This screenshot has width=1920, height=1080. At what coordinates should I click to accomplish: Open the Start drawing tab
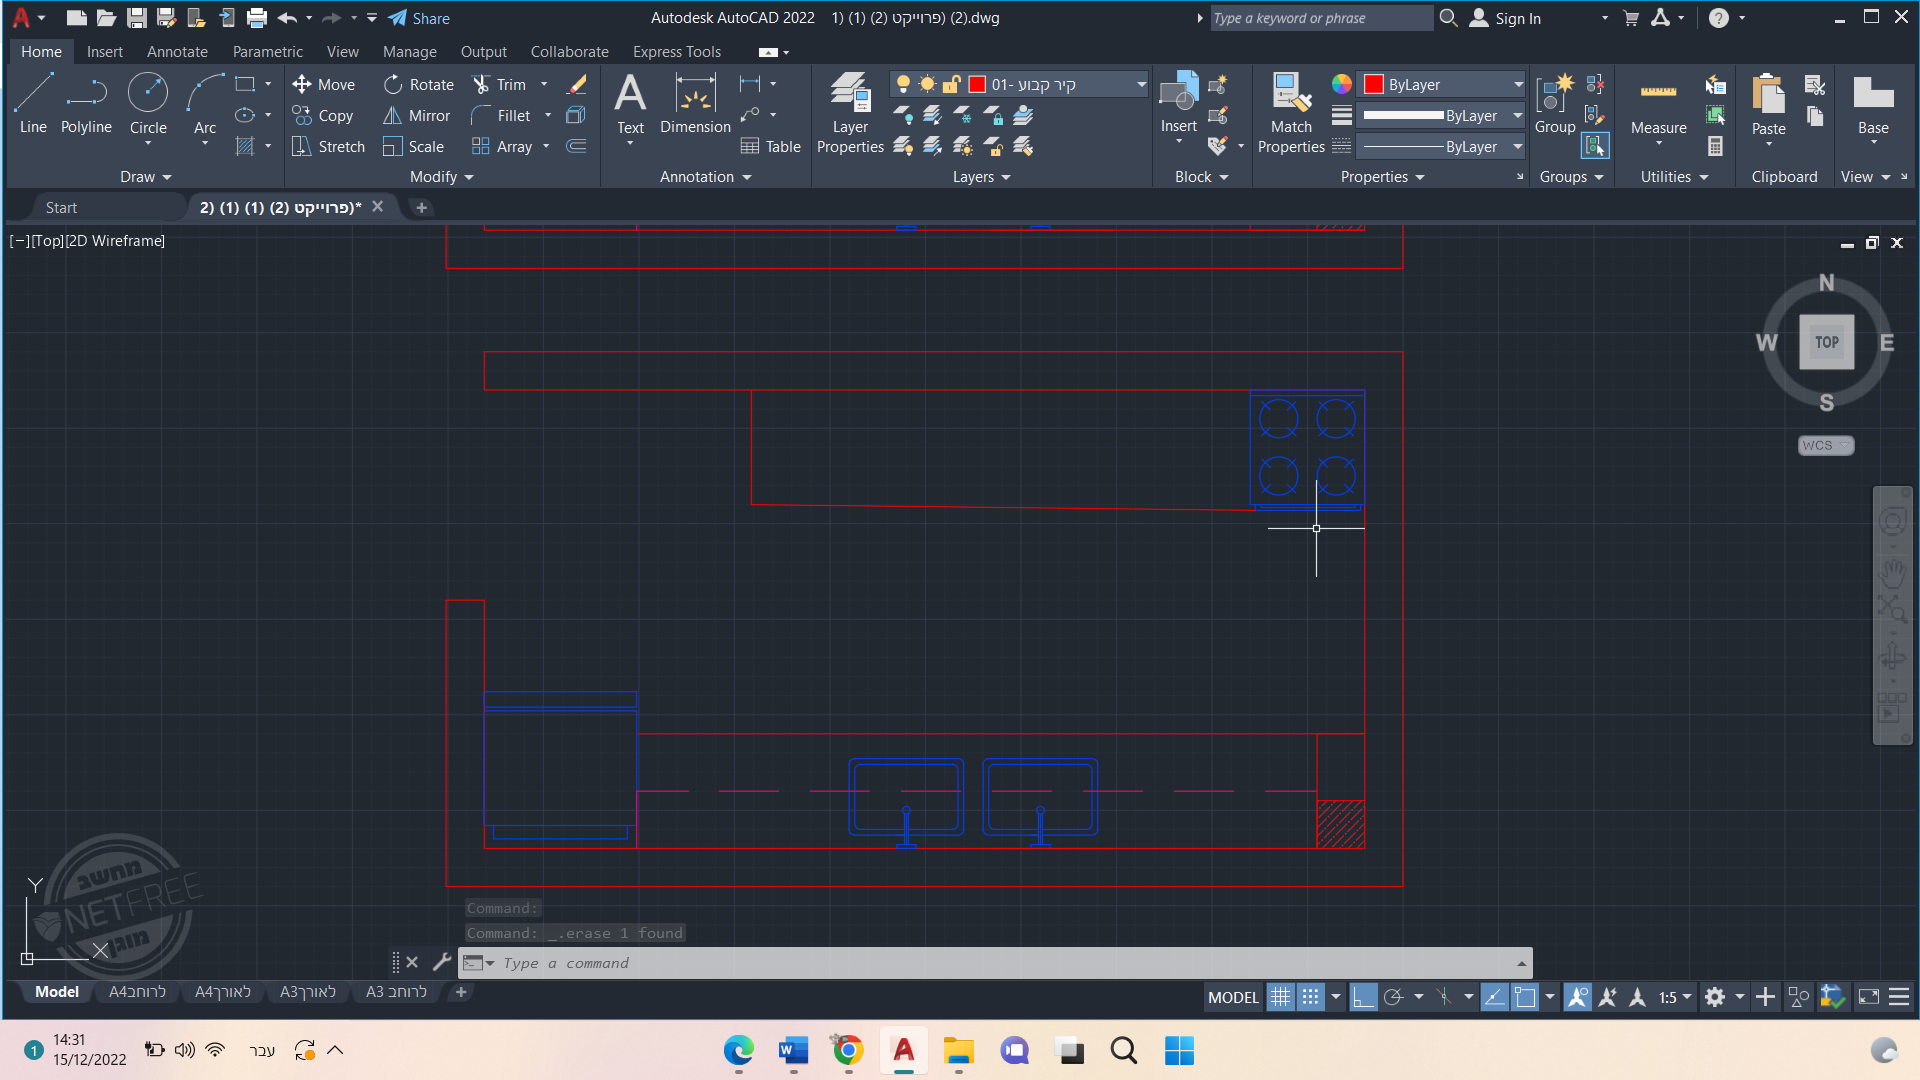pos(61,208)
